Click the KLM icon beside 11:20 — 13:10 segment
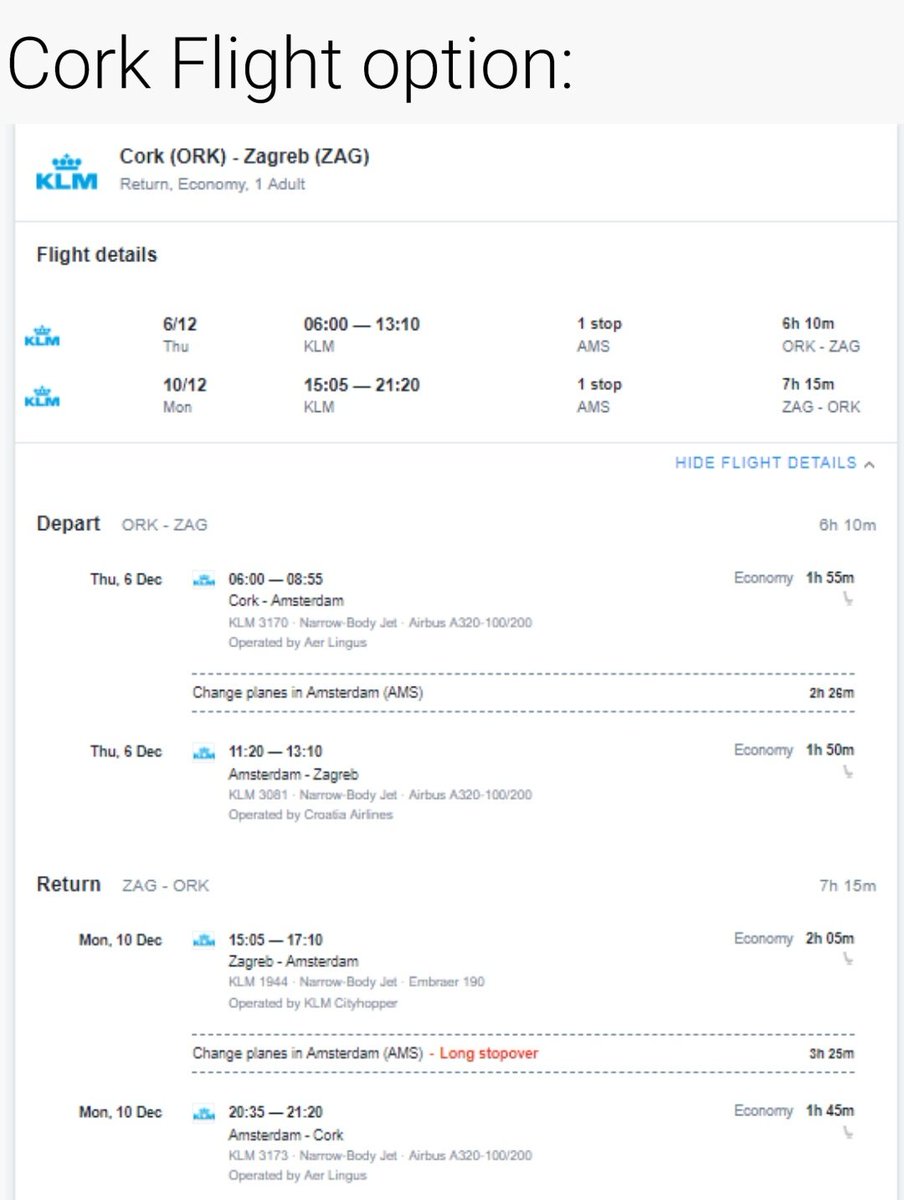Image resolution: width=904 pixels, height=1200 pixels. [x=204, y=751]
